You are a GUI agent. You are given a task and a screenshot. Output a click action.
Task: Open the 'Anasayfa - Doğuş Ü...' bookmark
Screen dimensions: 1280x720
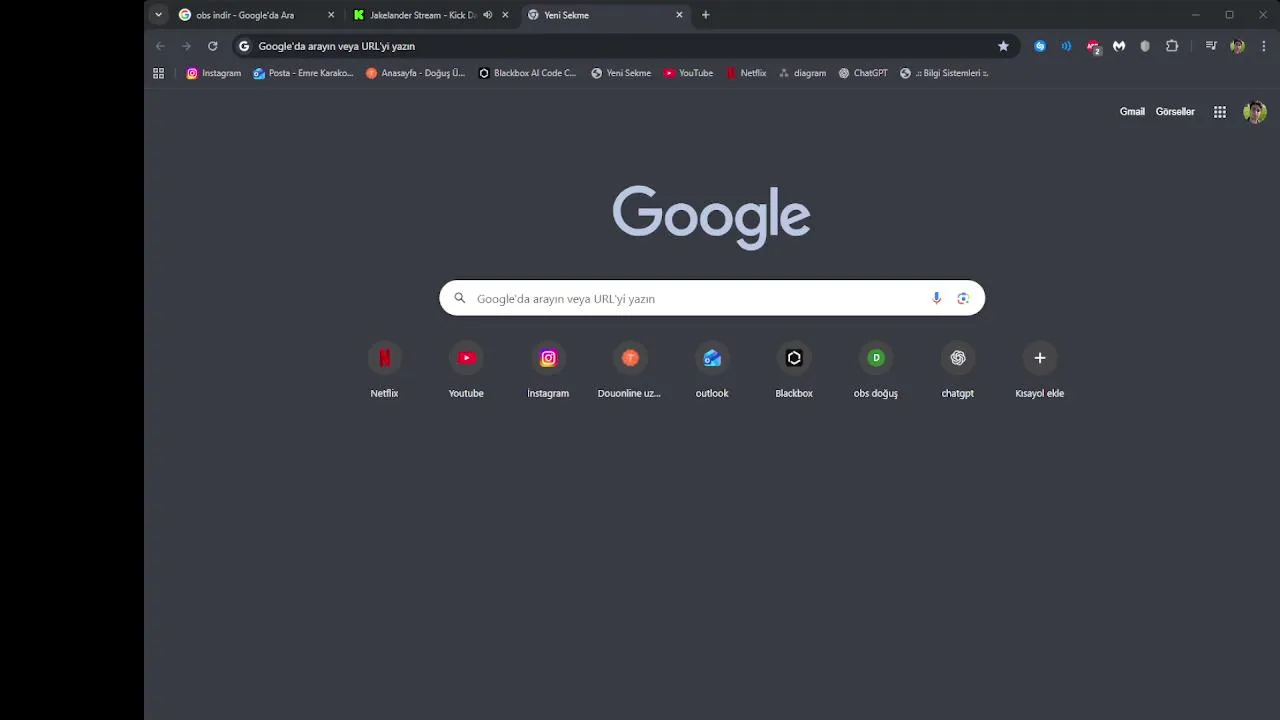coord(415,73)
